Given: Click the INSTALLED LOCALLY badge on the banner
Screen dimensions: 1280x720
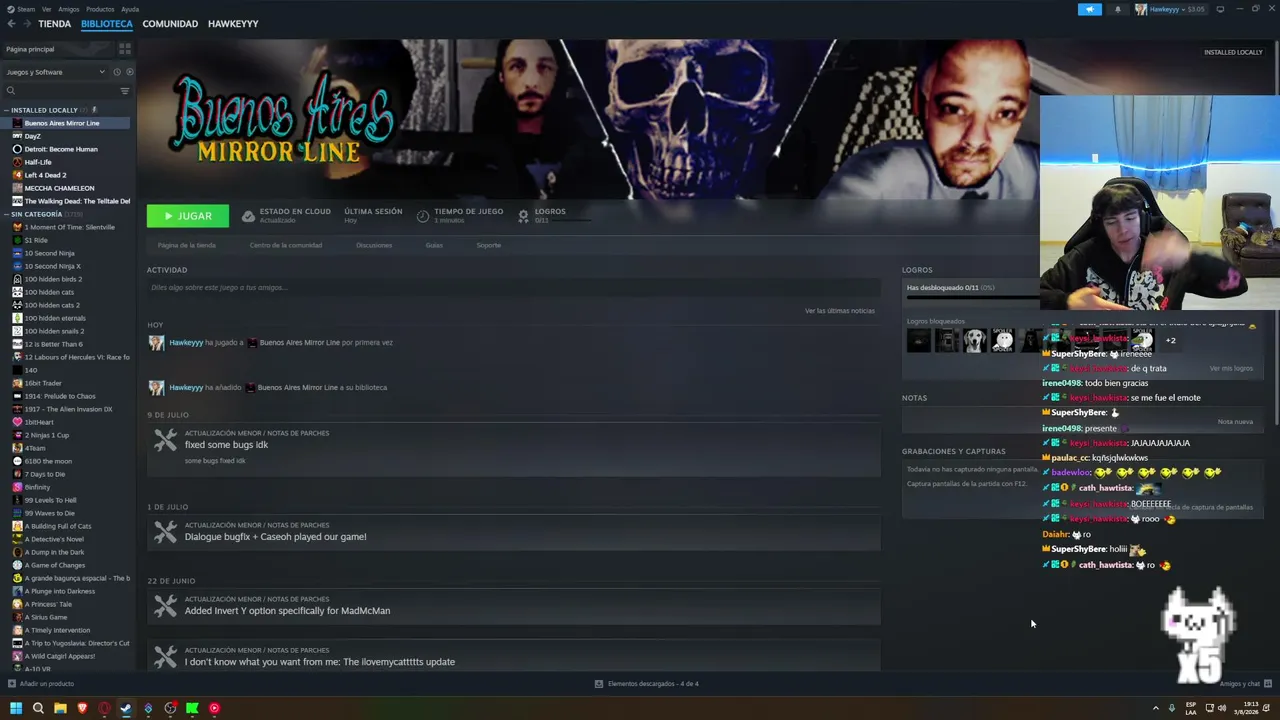Looking at the screenshot, I should pos(1233,52).
